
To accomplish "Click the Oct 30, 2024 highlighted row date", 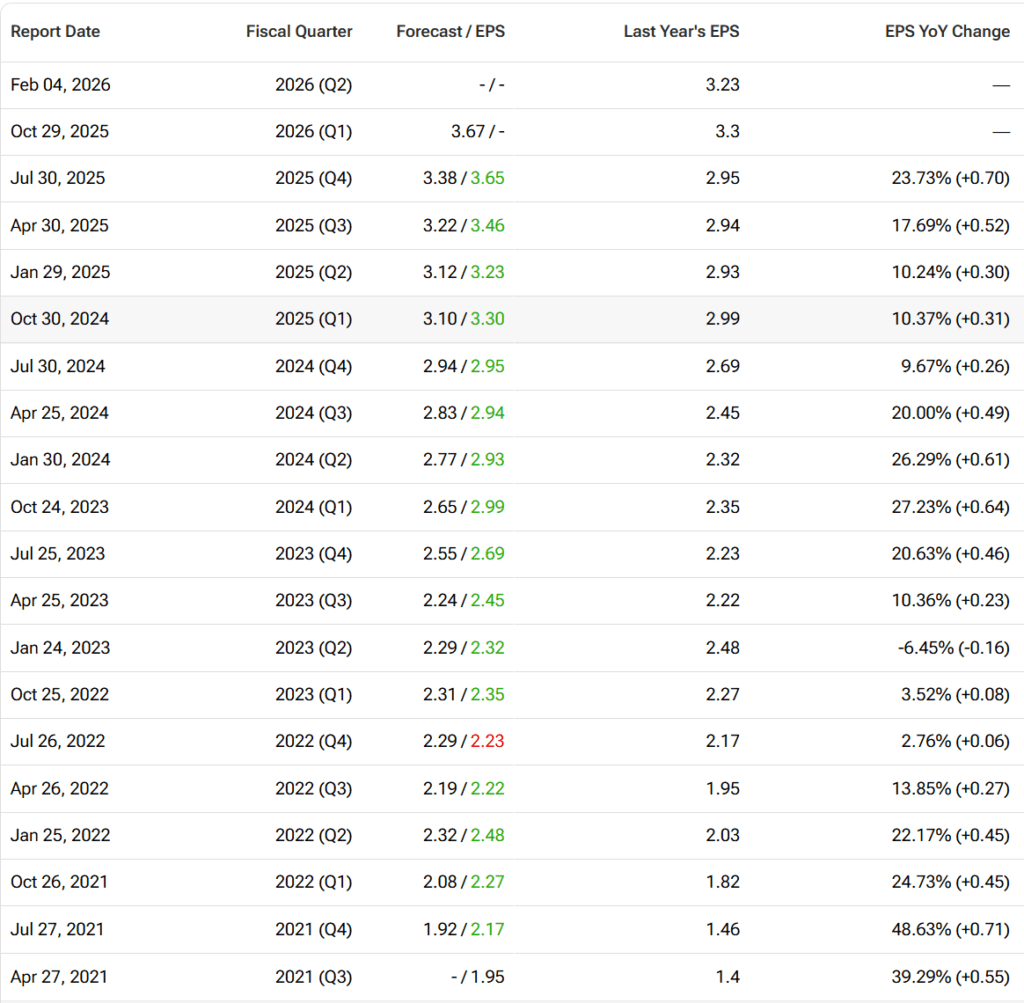I will (60, 319).
